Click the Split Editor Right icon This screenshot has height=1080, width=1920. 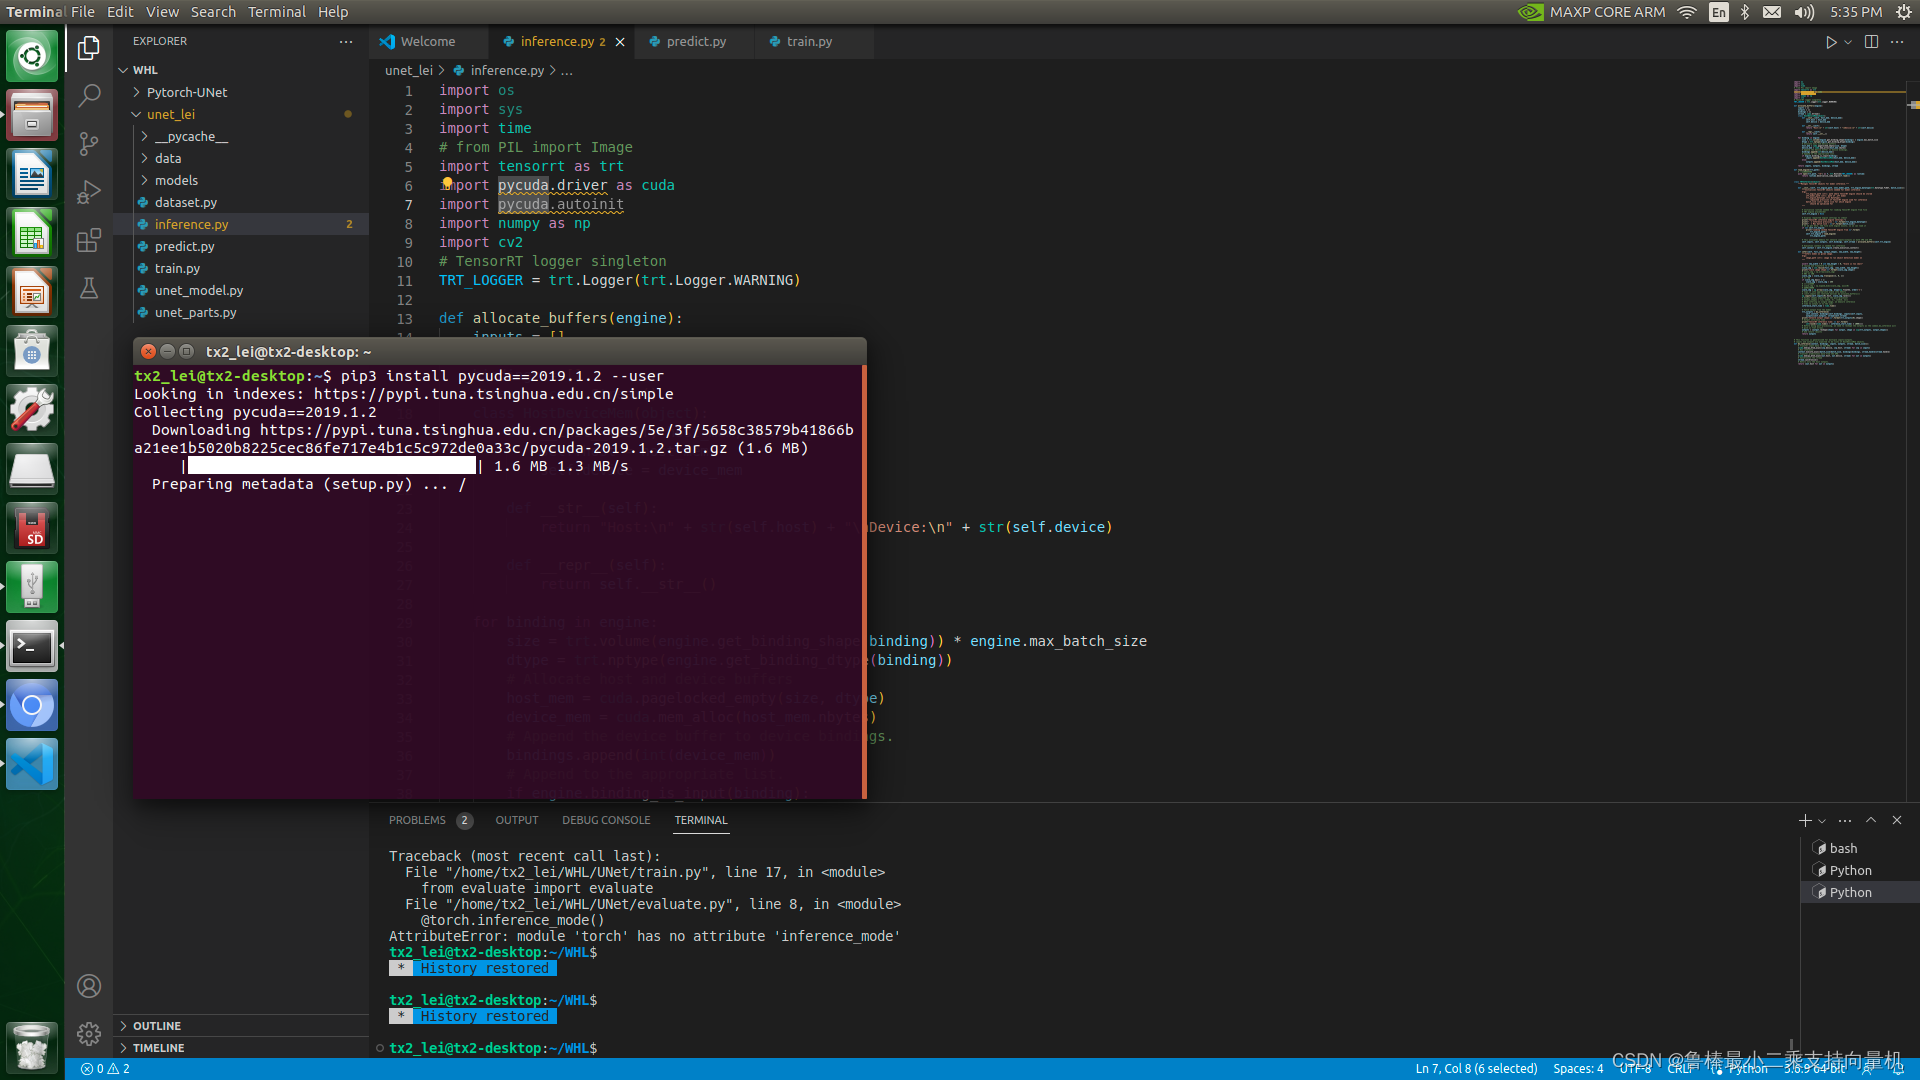tap(1871, 42)
